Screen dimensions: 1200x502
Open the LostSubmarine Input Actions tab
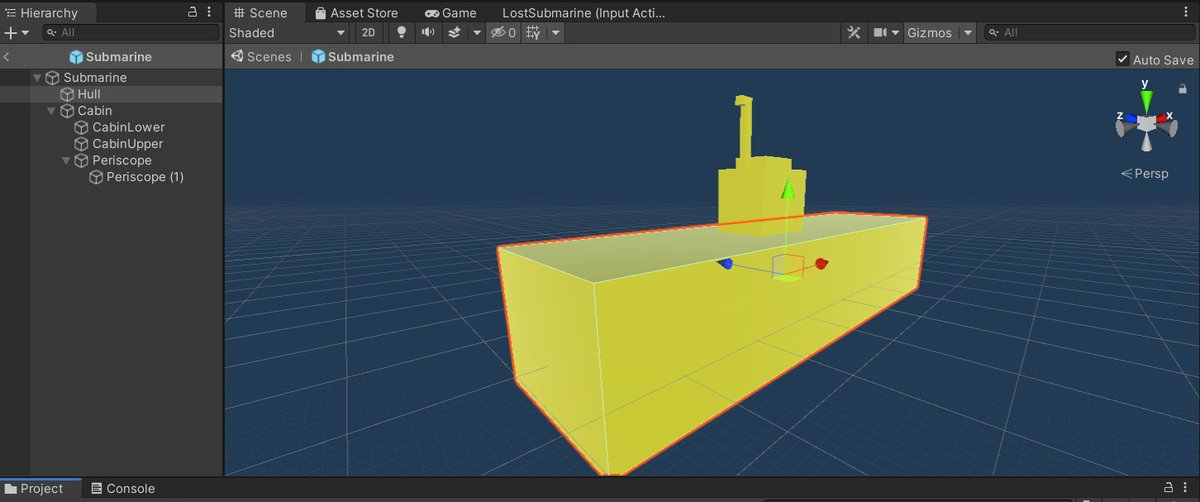583,13
